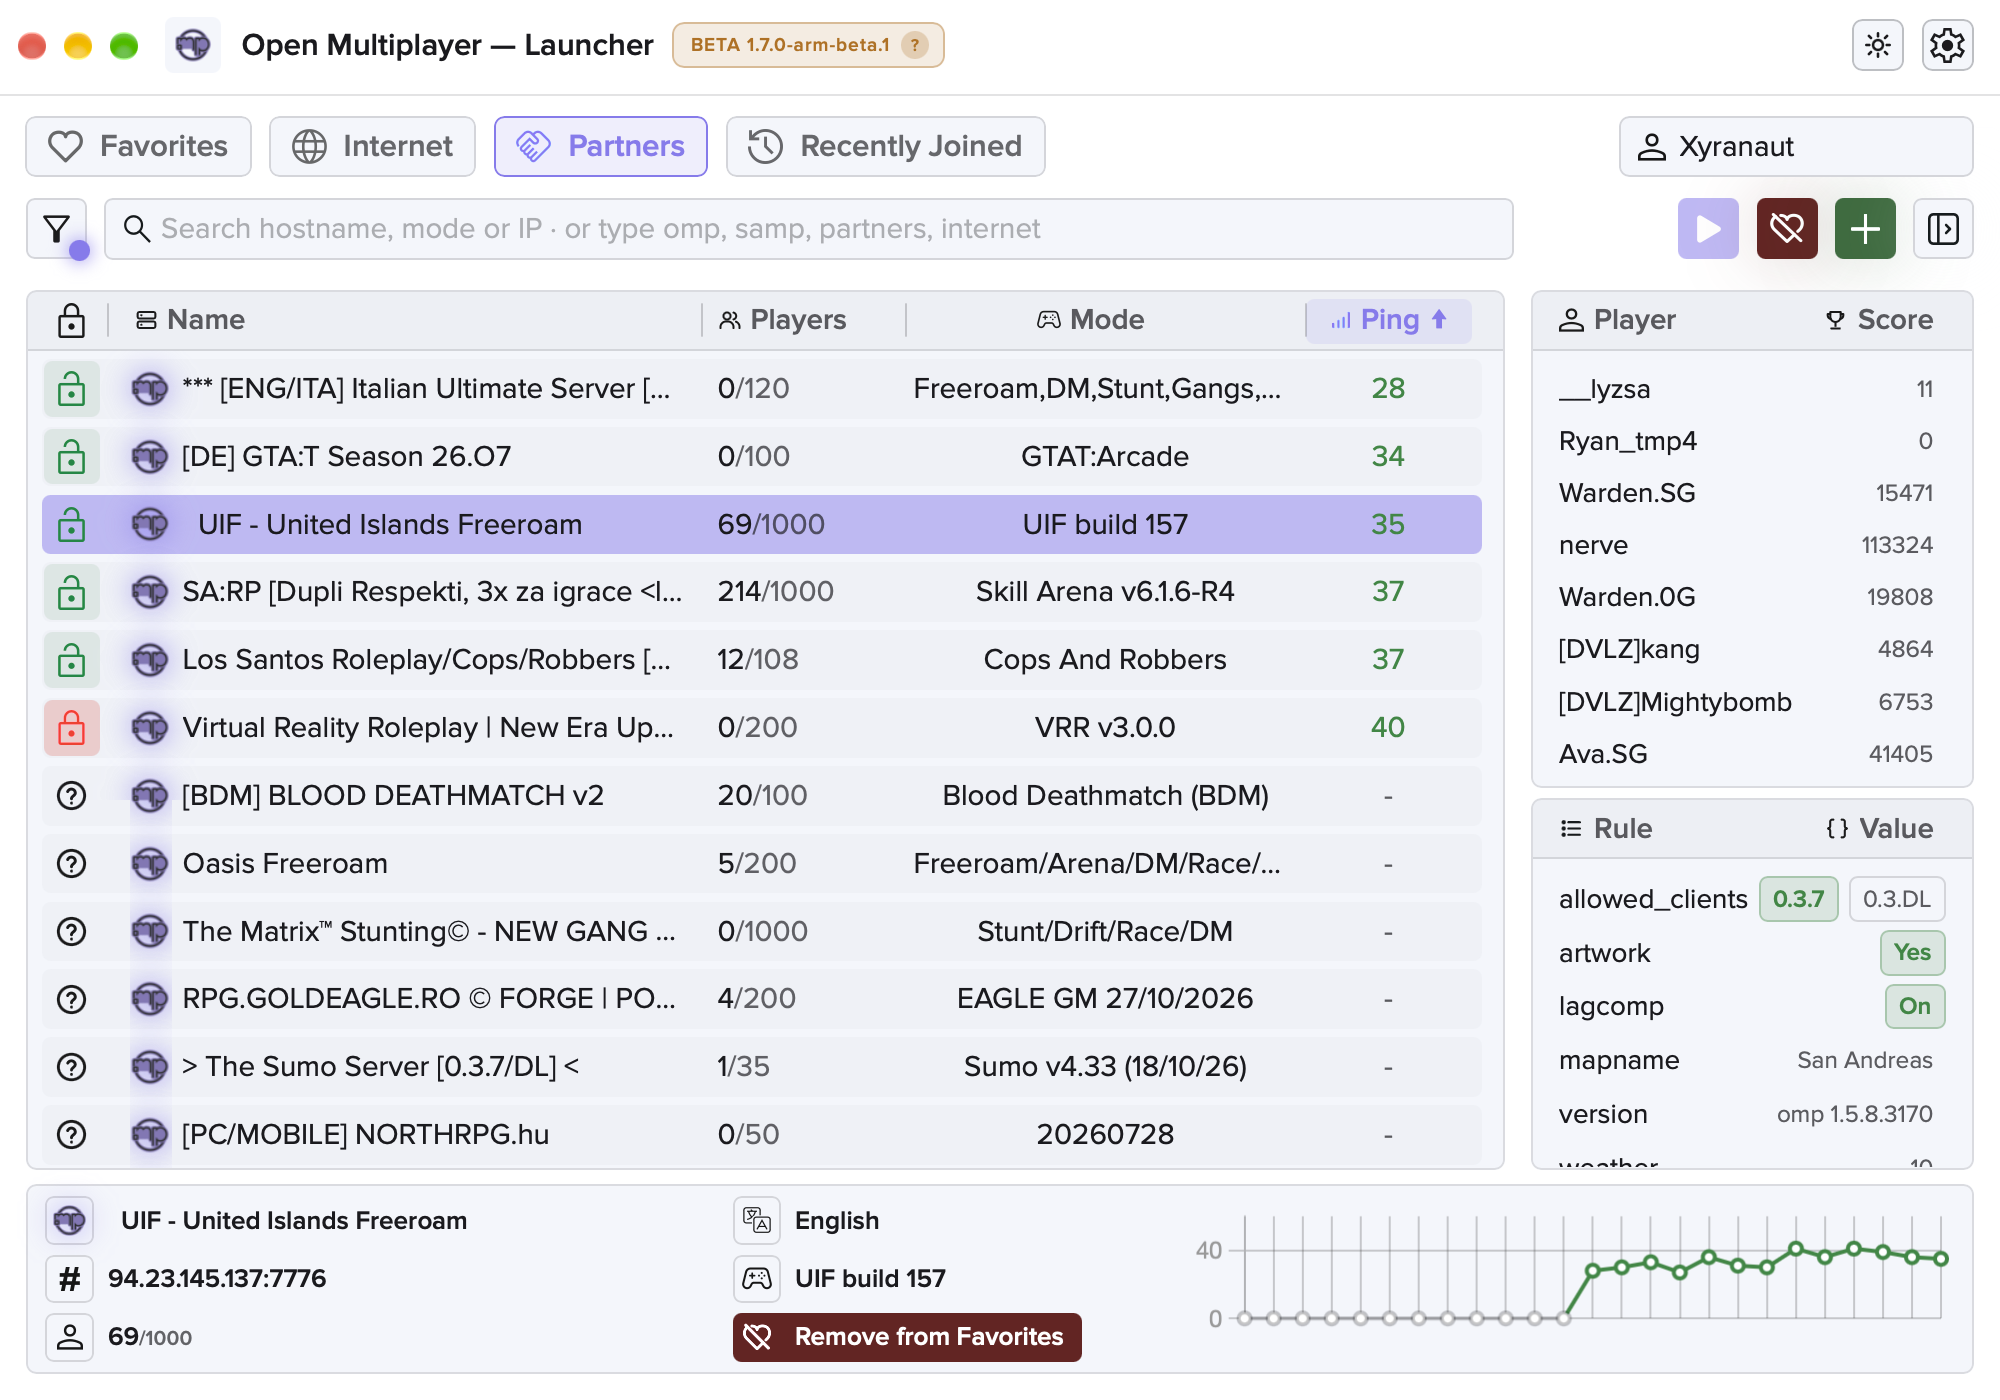Image resolution: width=2000 pixels, height=1400 pixels.
Task: Click the gamepad icon beside UIF build 157
Action: tap(757, 1278)
